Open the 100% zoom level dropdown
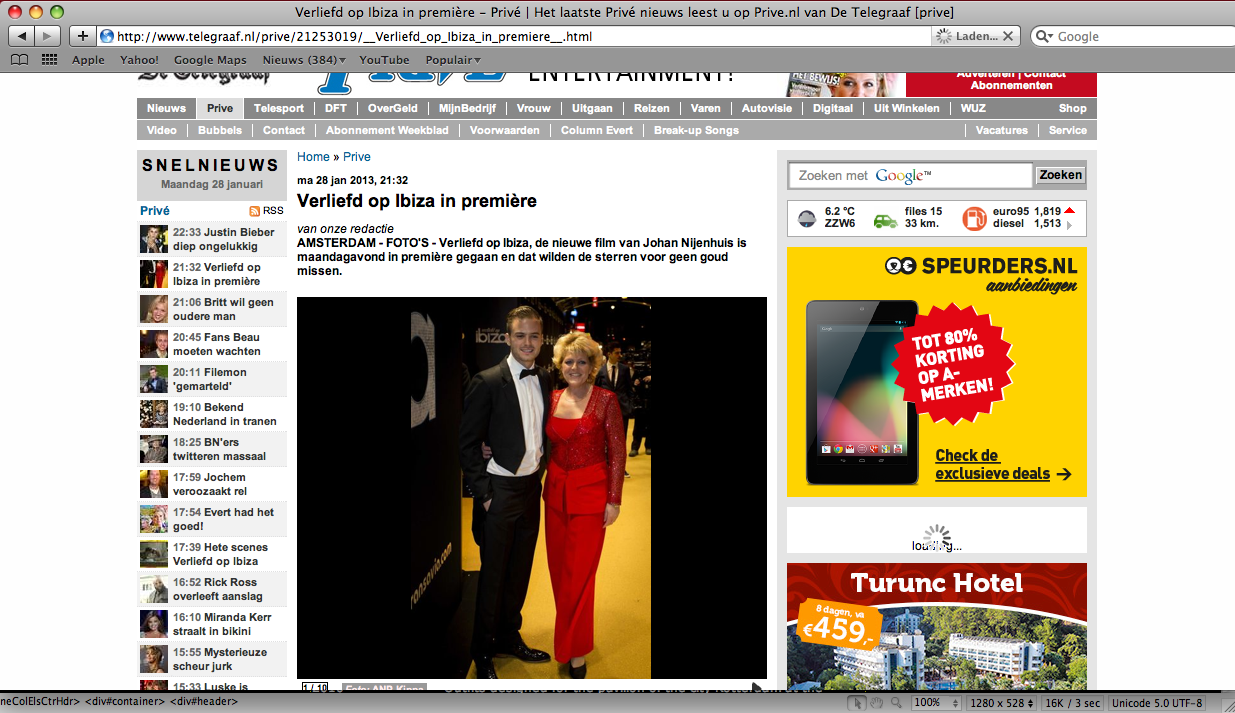Viewport: 1235px width, 713px height. 935,703
